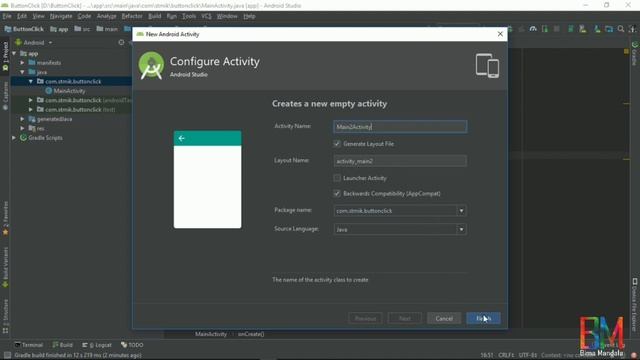The width and height of the screenshot is (640, 360).
Task: Click the activity preview thumbnail
Action: [x=207, y=180]
